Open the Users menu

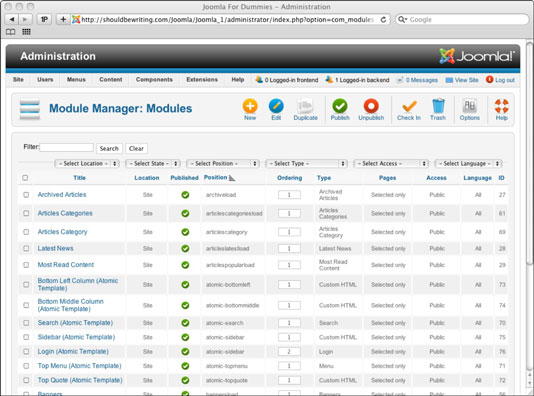(x=45, y=80)
